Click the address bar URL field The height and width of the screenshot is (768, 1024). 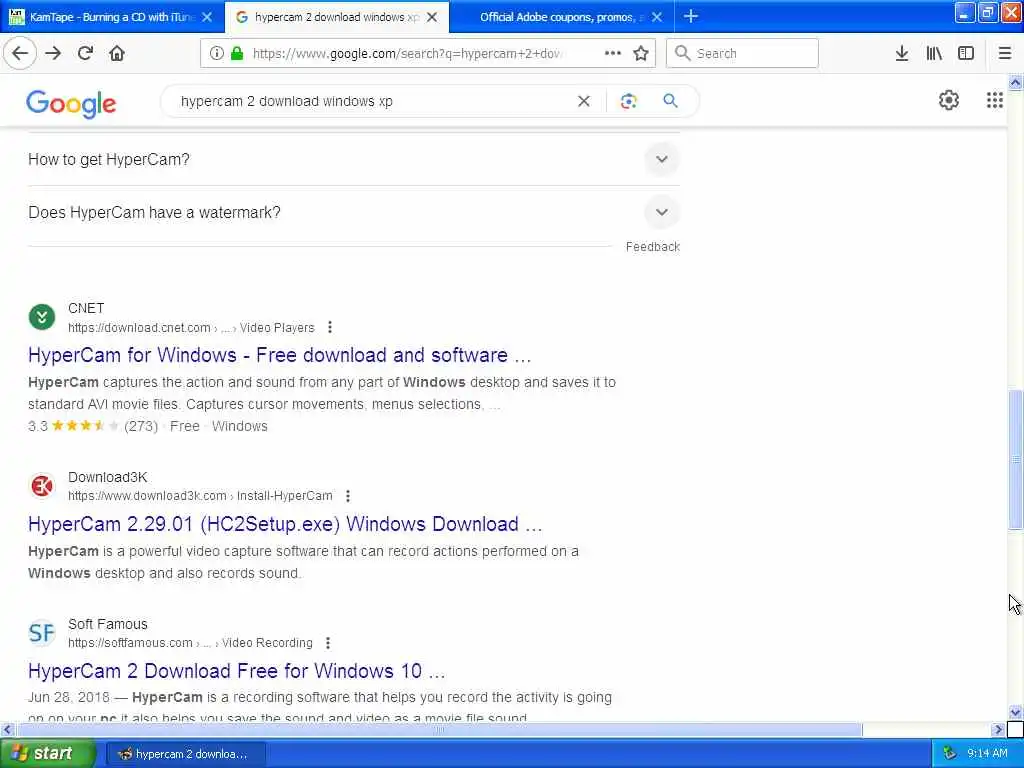(408, 53)
